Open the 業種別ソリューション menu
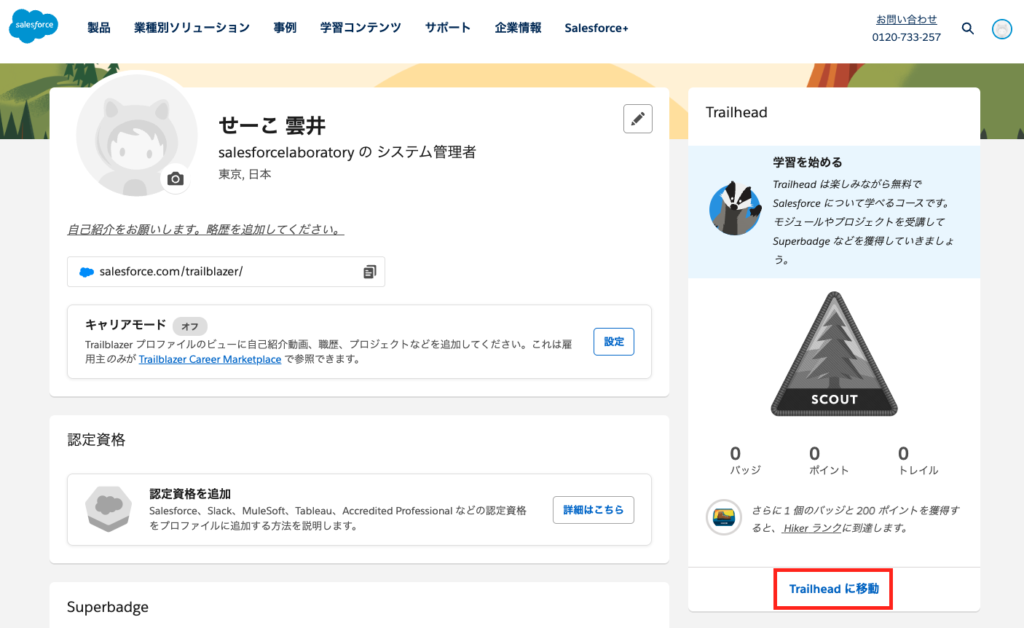This screenshot has width=1024, height=628. (x=191, y=27)
